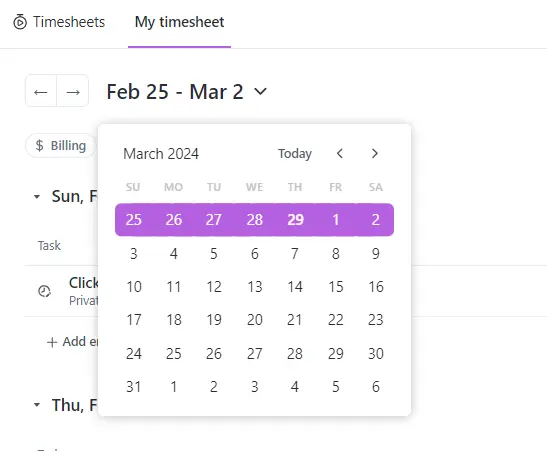This screenshot has width=547, height=451.
Task: Collapse the Sun day section
Action: pos(37,196)
